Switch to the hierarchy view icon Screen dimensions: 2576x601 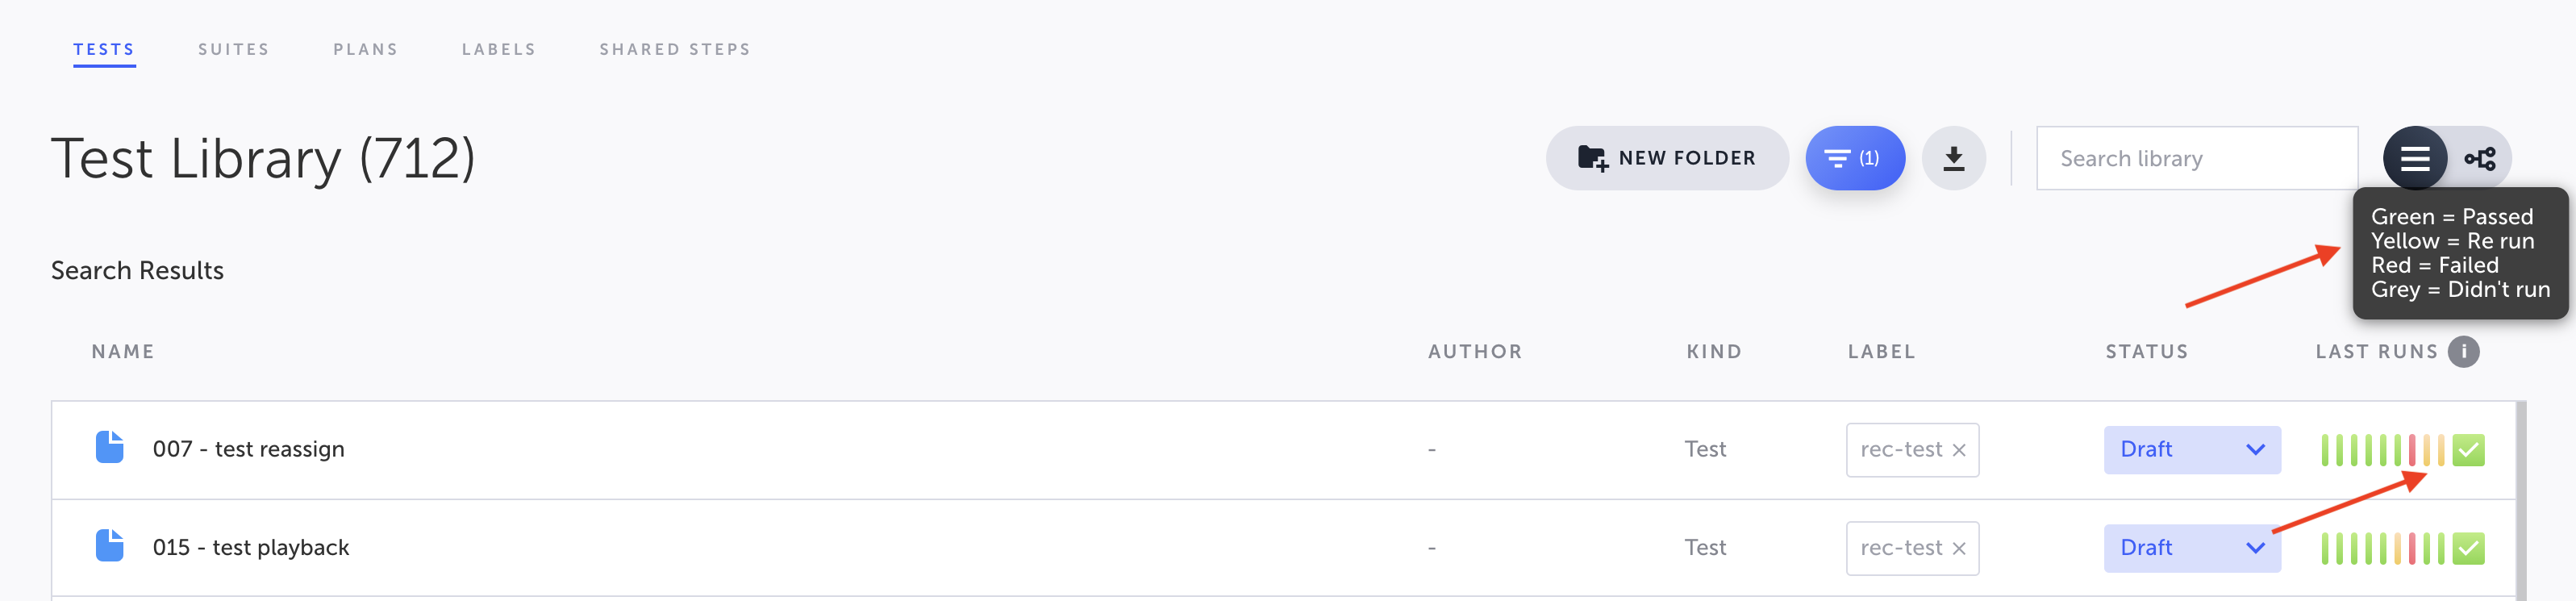2481,157
